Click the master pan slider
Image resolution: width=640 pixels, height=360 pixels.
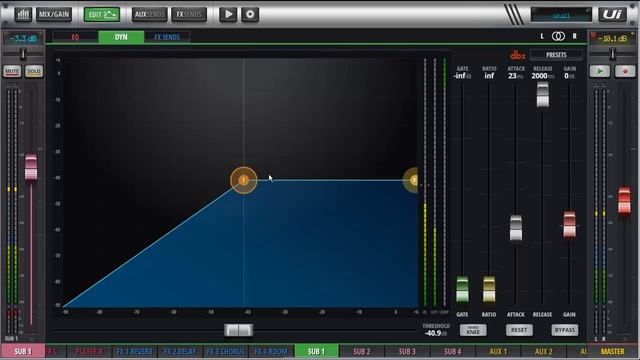click(x=612, y=53)
